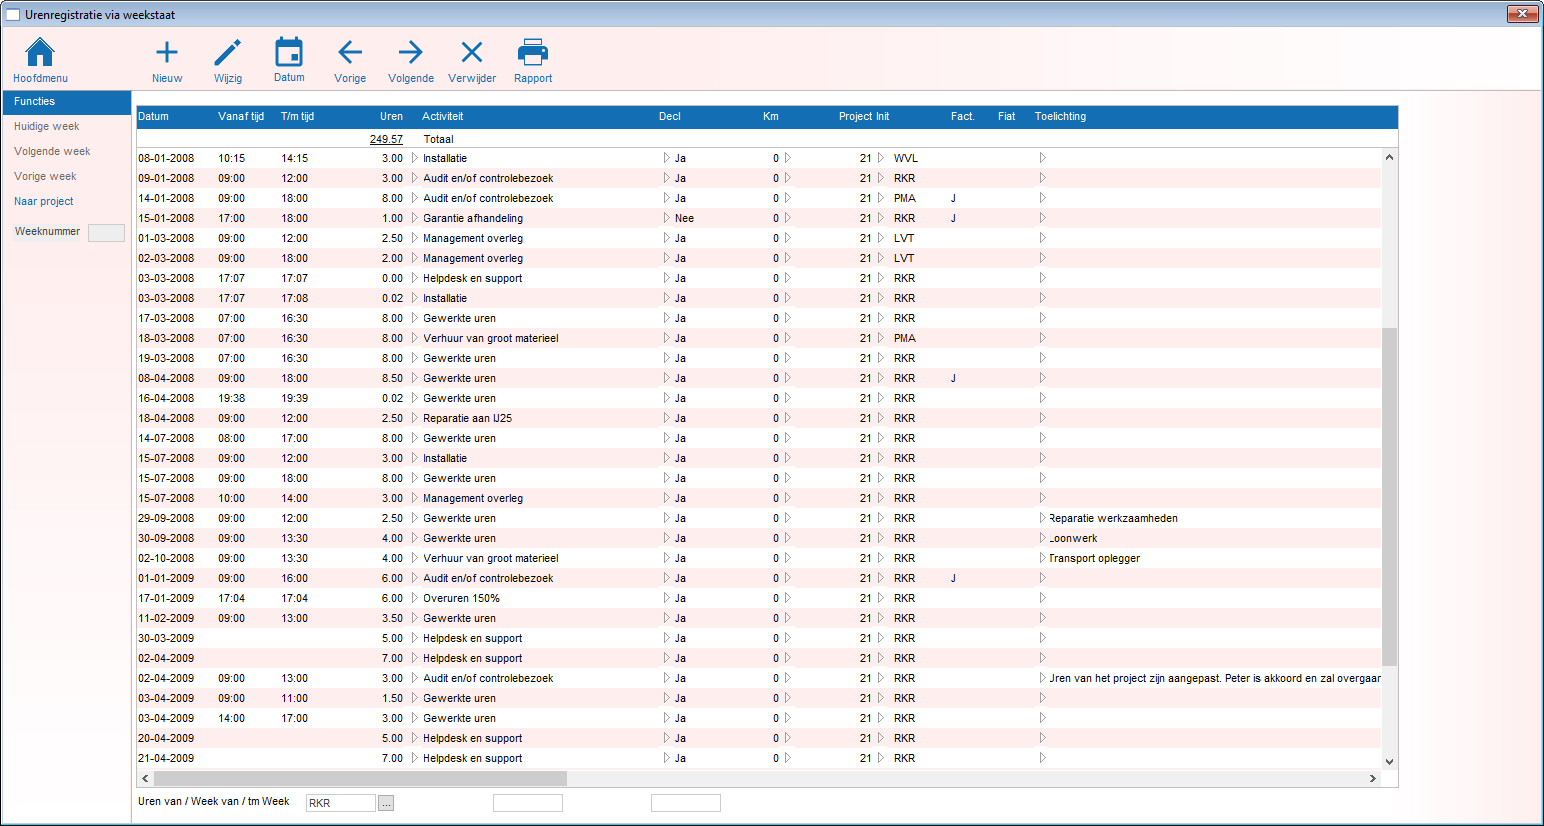Open activity lookup arrow for 08-01-2008 row

pyautogui.click(x=415, y=158)
